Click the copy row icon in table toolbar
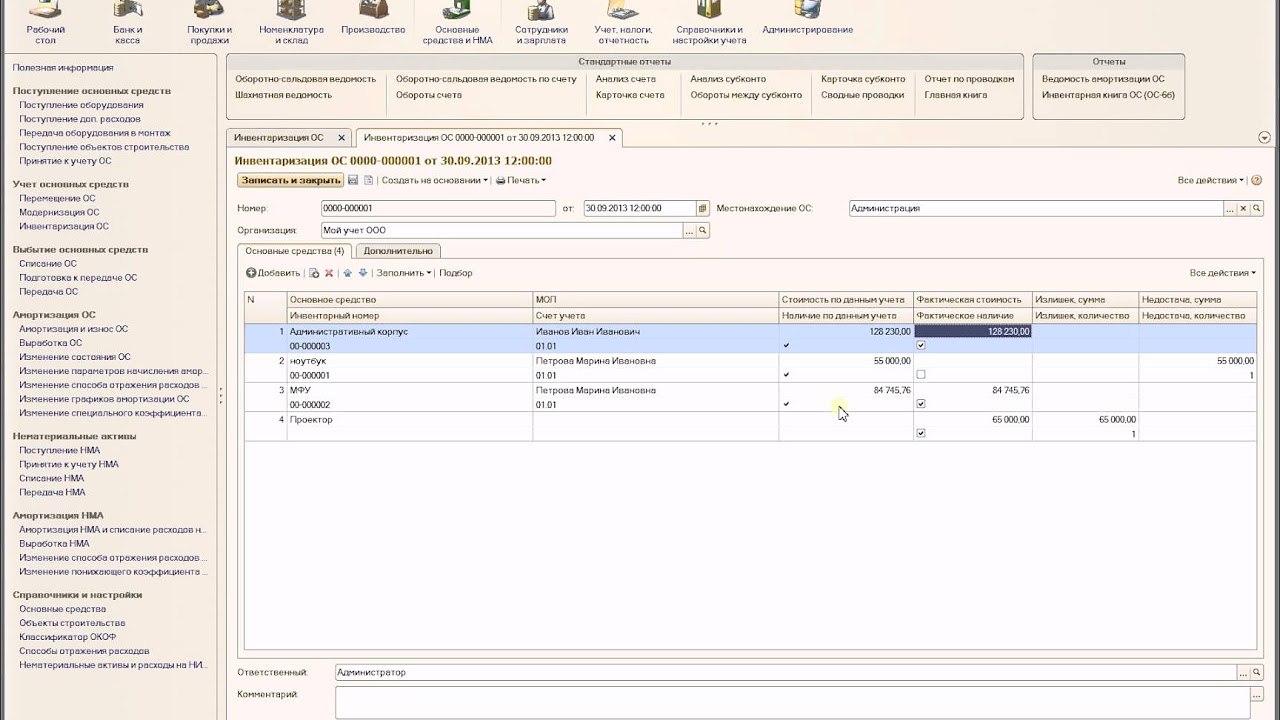 314,273
